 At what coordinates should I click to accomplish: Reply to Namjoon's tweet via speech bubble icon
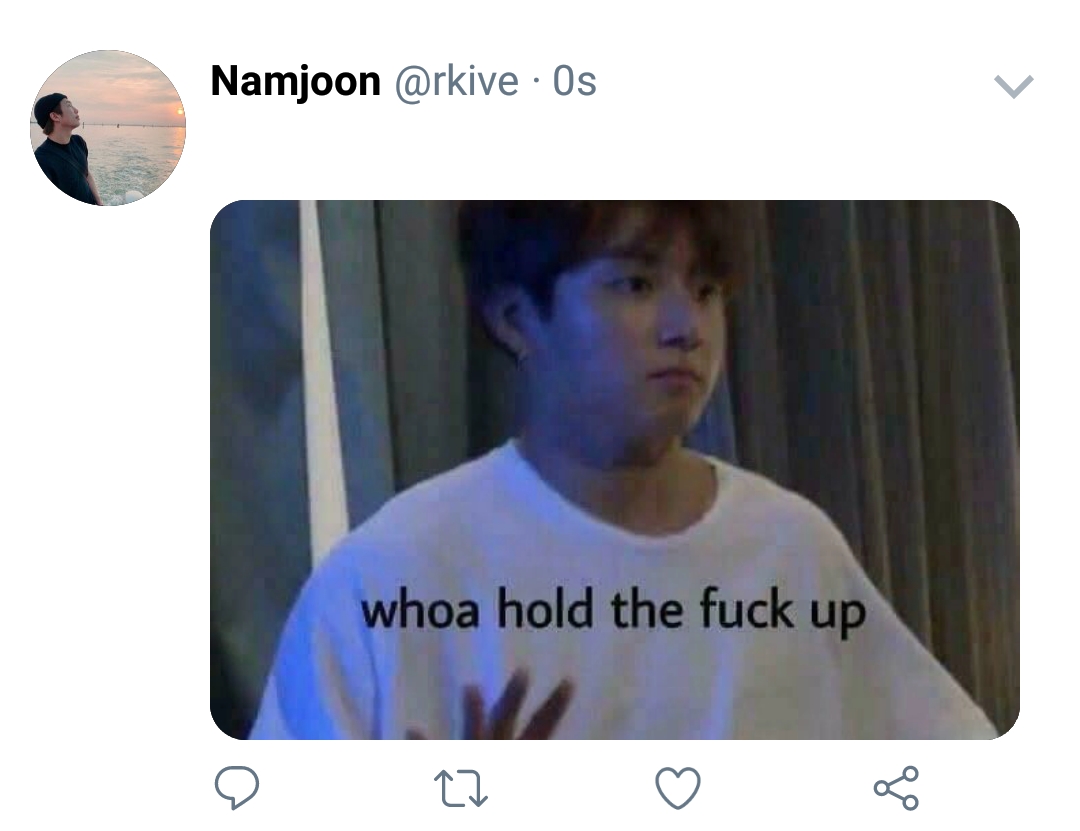237,787
